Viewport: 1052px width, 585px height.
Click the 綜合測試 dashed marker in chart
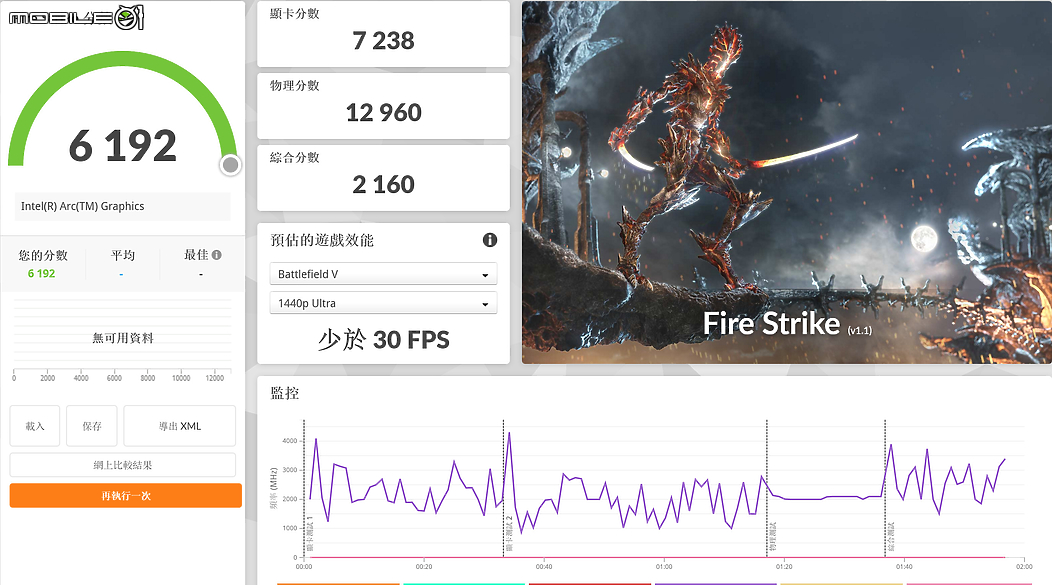point(886,488)
